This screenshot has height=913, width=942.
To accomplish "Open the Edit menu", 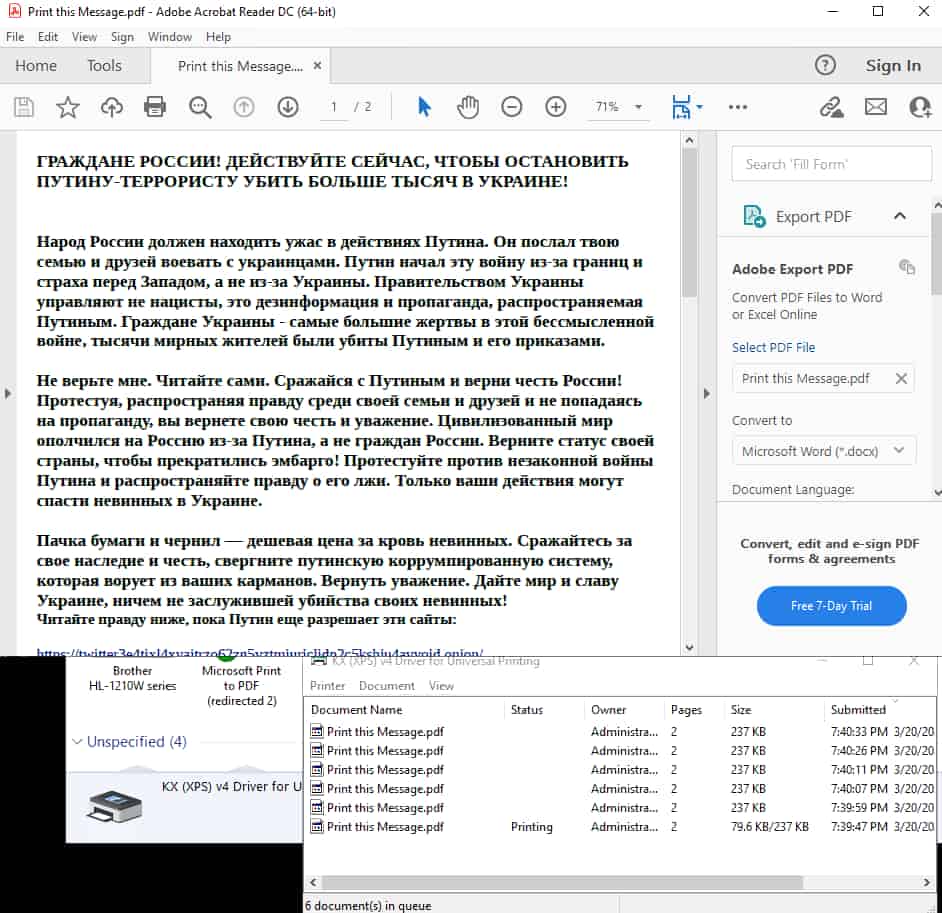I will pyautogui.click(x=48, y=37).
